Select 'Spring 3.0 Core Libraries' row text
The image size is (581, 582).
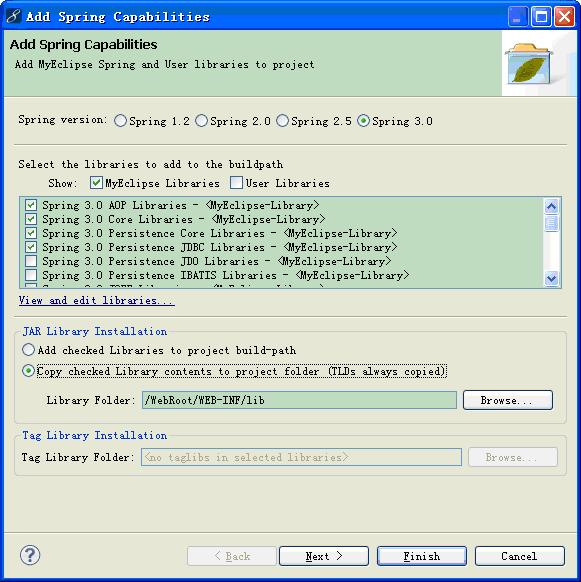point(184,219)
